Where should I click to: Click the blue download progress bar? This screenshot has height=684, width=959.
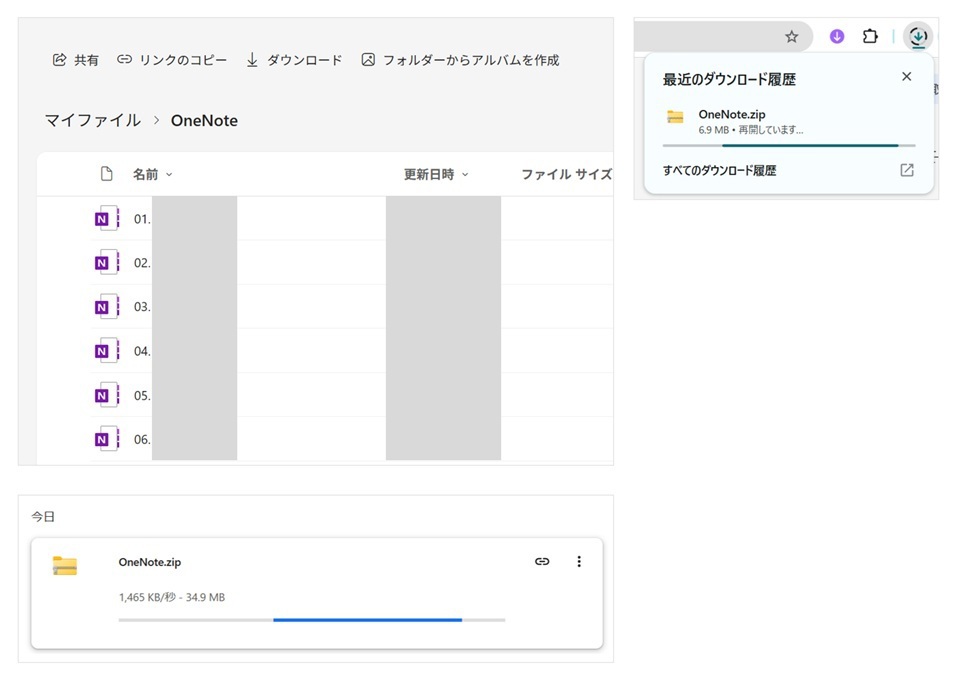tap(312, 620)
